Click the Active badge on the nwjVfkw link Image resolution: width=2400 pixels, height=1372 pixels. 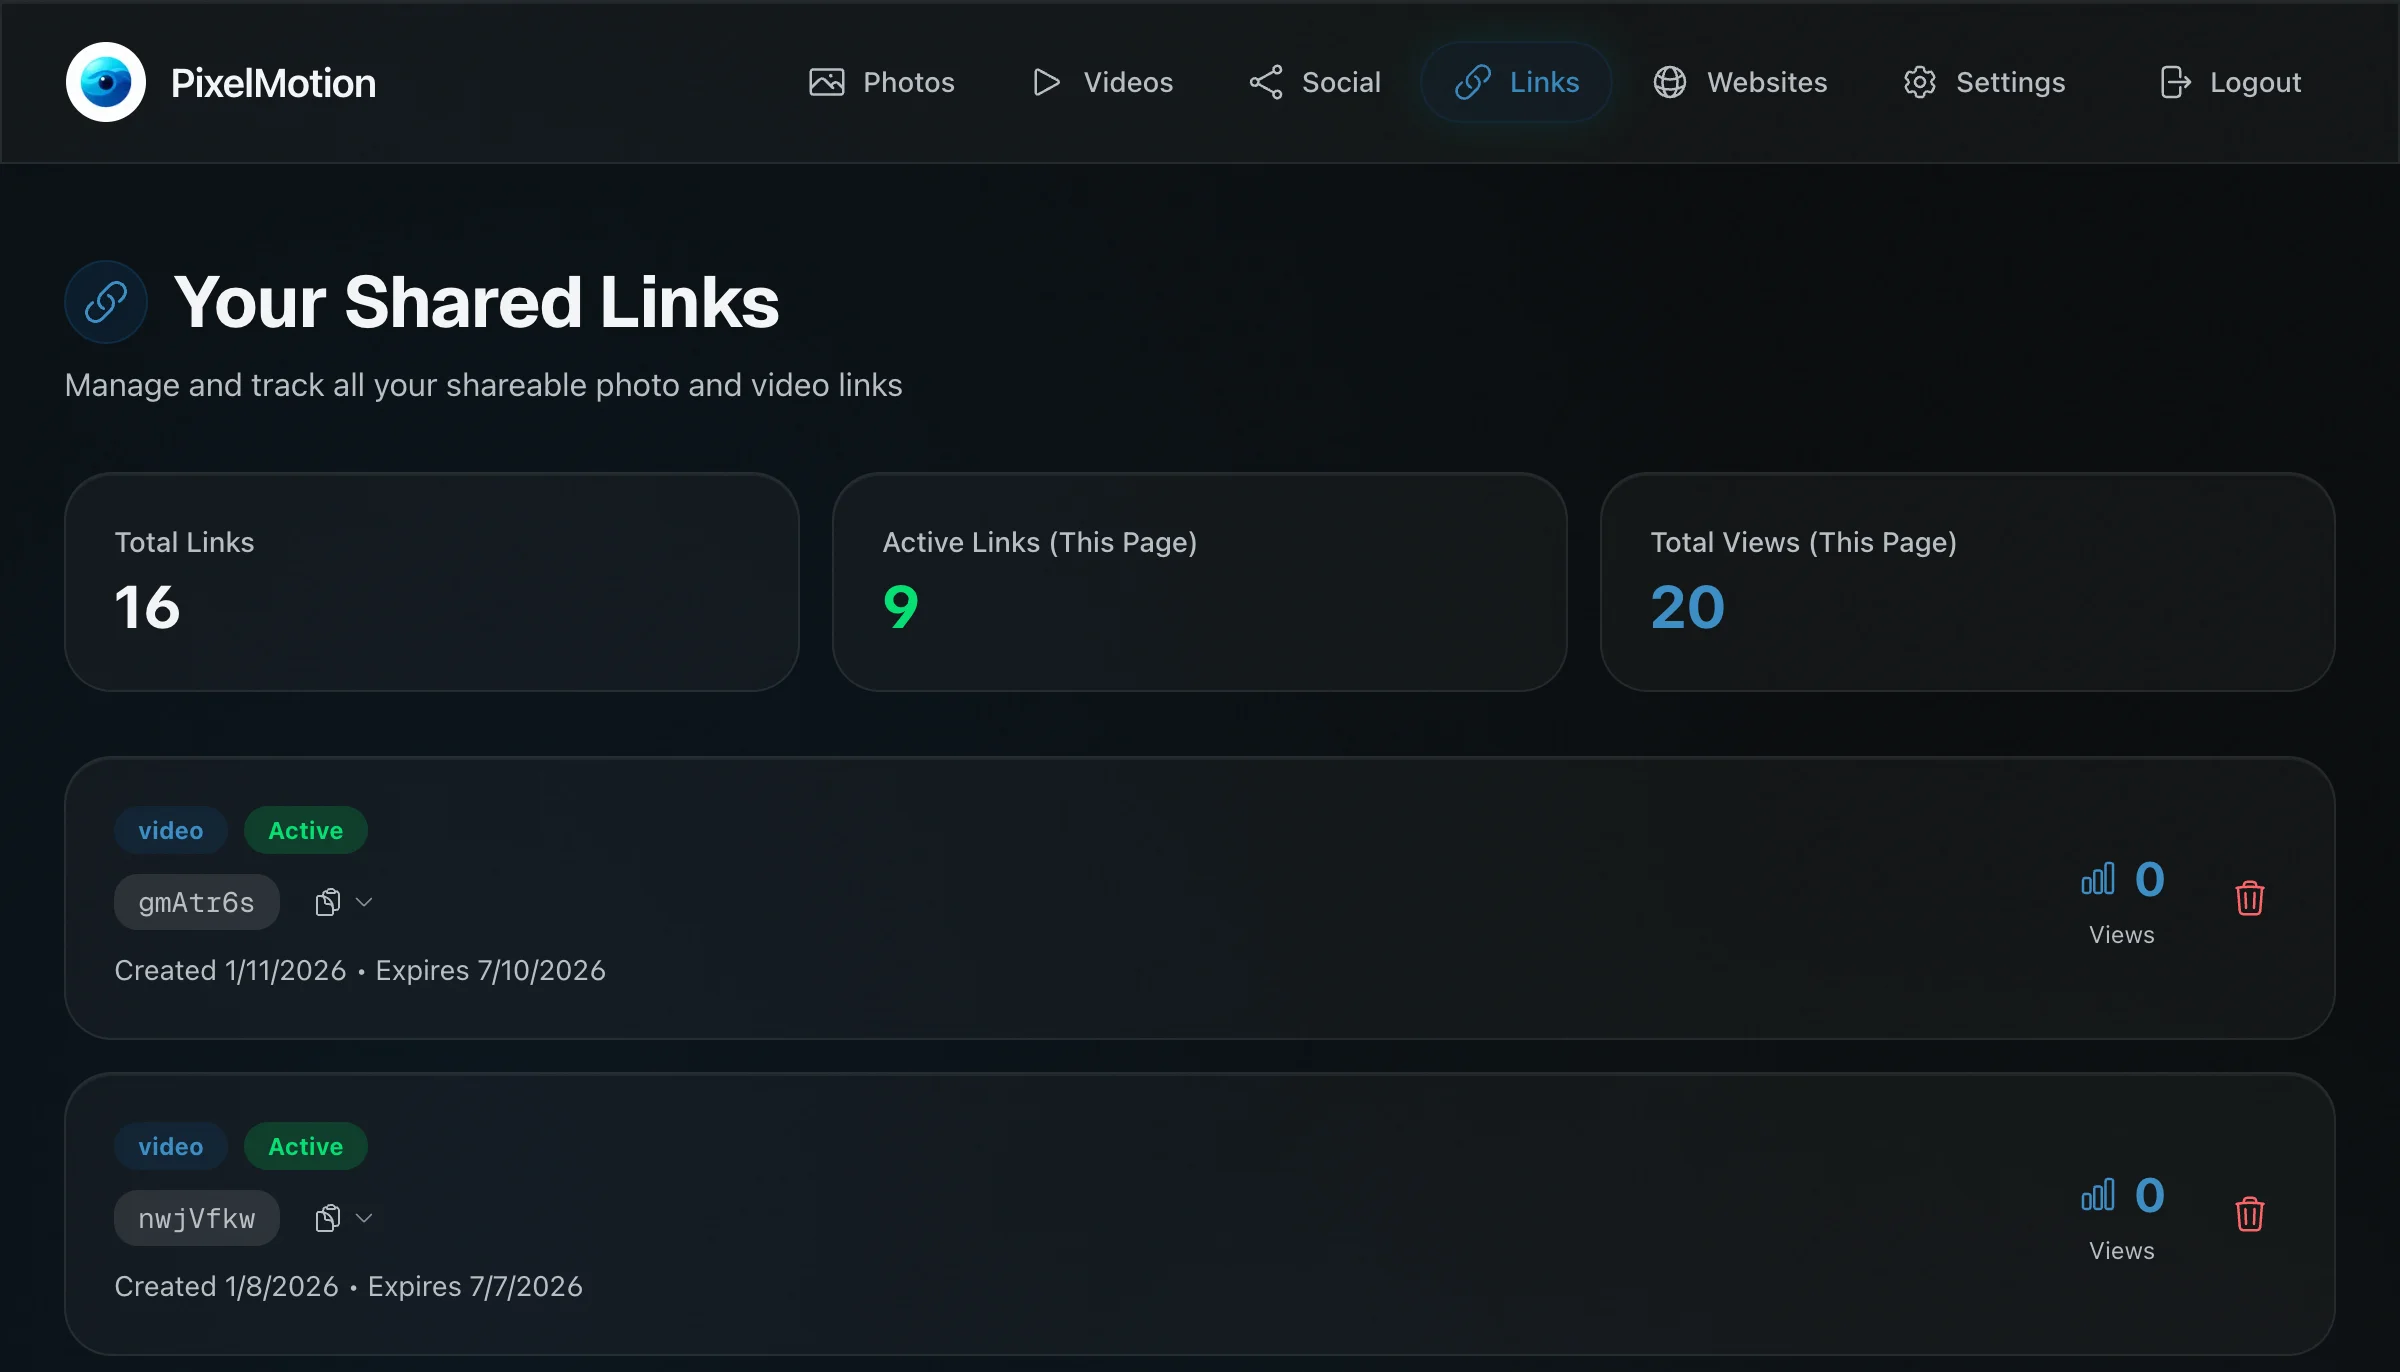tap(305, 1146)
